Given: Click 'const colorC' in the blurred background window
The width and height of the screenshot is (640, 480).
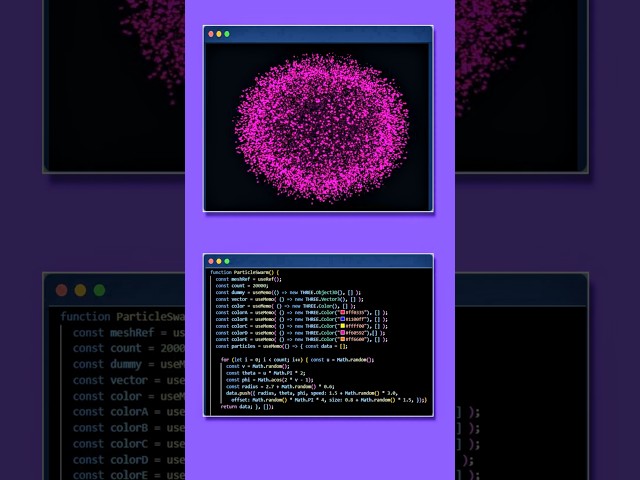Looking at the screenshot, I should (x=111, y=444).
